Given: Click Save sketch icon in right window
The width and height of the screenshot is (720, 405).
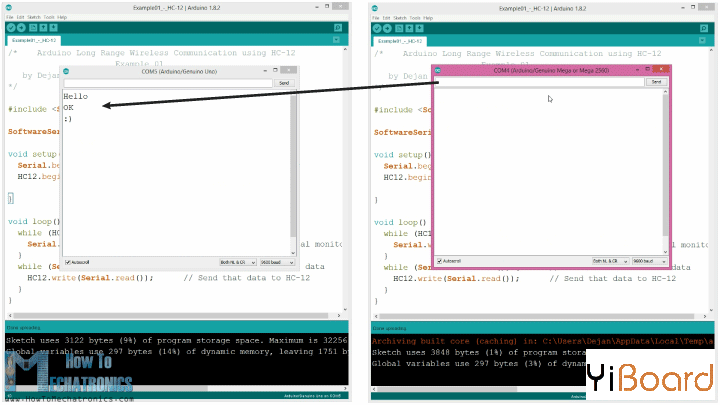Looking at the screenshot, I should tap(420, 28).
